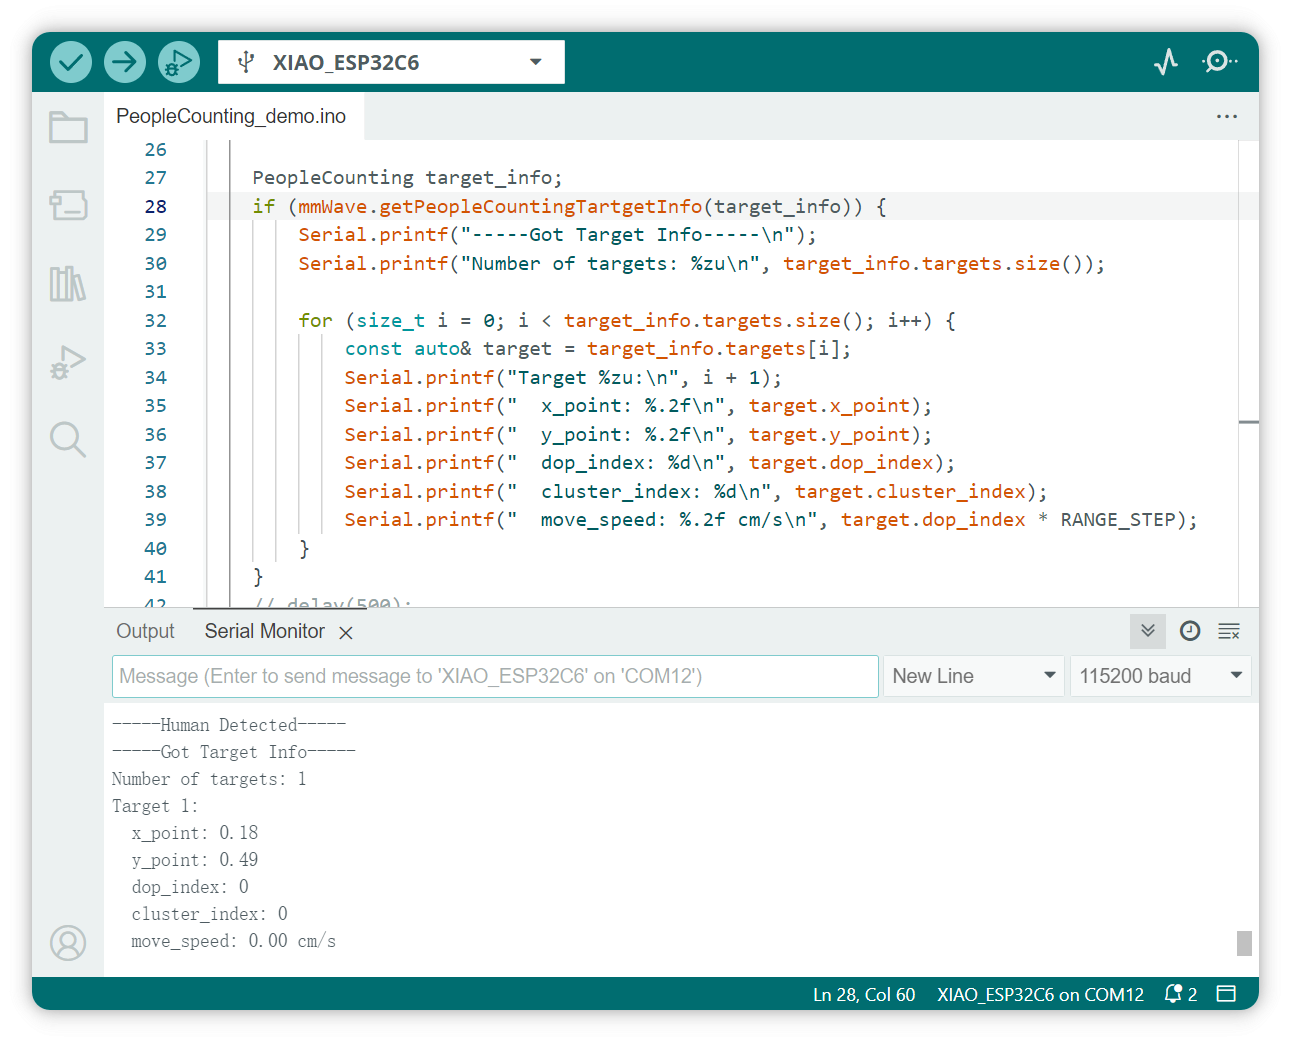Open the New Line ending dropdown
The image size is (1291, 1042).
tap(973, 676)
